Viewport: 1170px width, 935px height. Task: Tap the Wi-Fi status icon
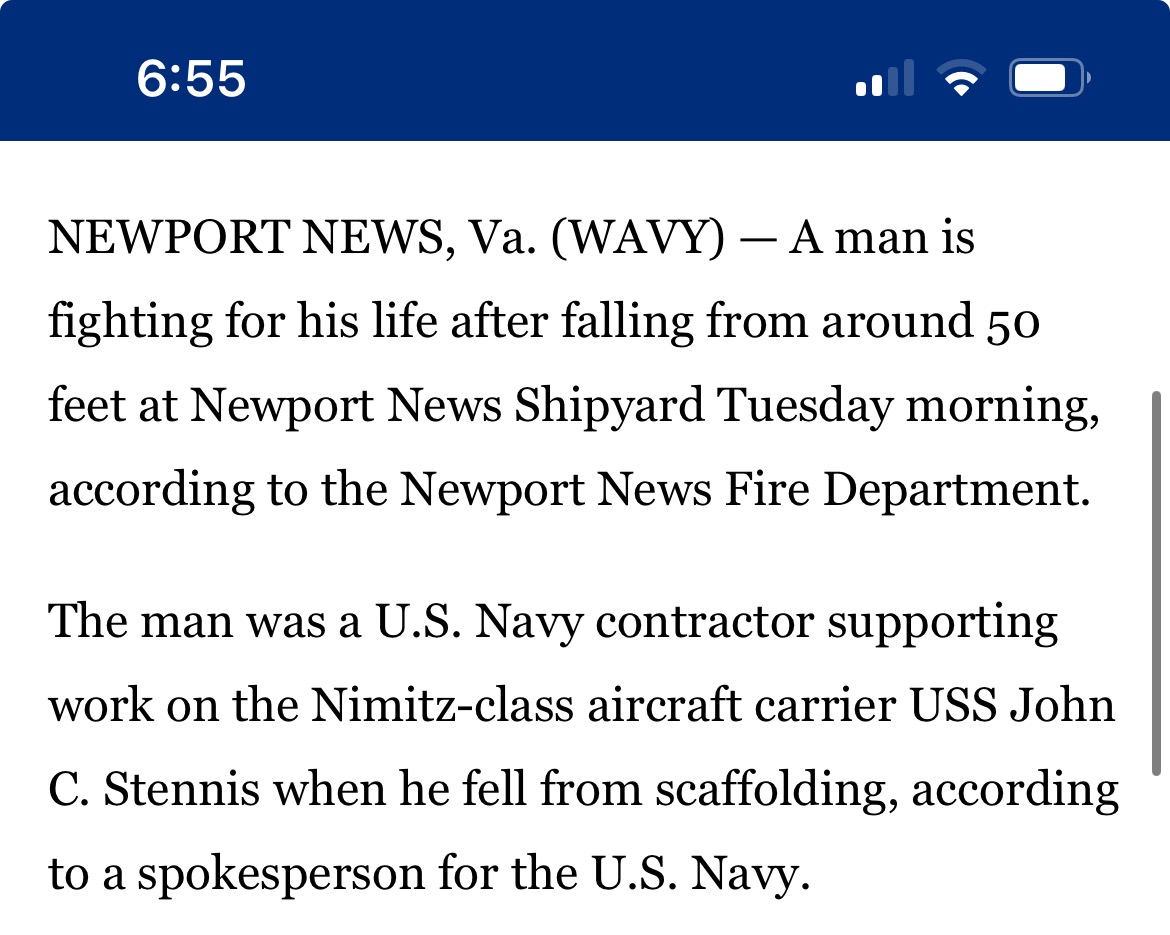(x=961, y=78)
